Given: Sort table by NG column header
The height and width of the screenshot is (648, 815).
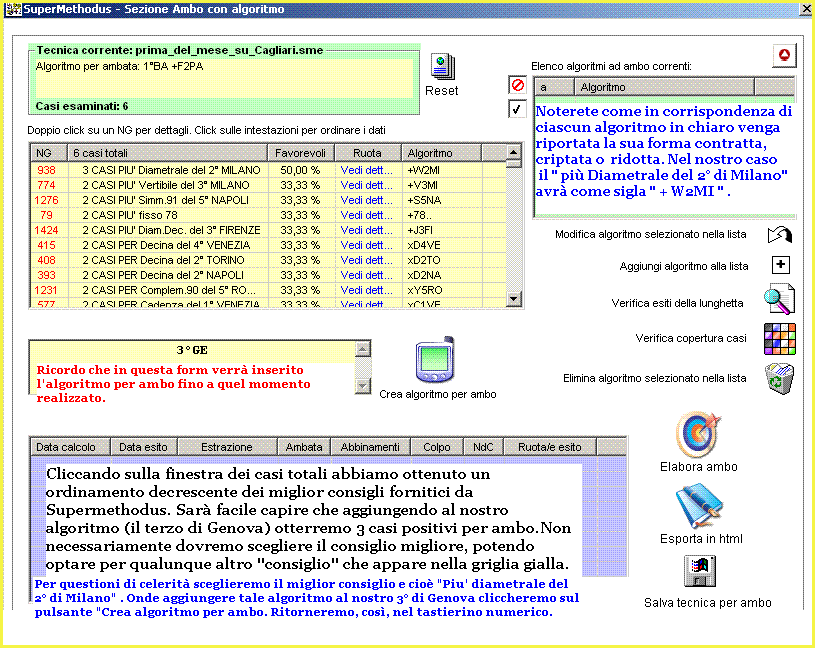Looking at the screenshot, I should (x=49, y=153).
